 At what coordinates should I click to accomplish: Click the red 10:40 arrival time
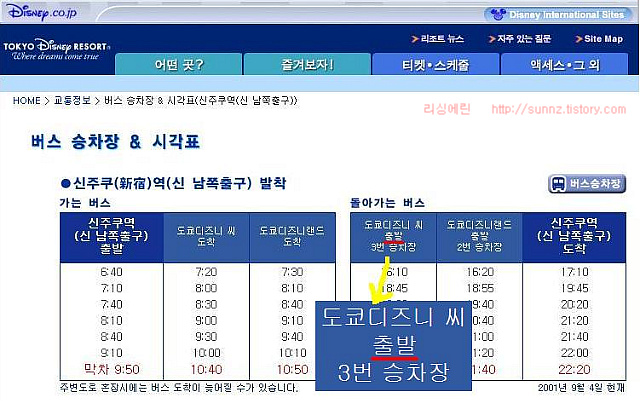[207, 370]
